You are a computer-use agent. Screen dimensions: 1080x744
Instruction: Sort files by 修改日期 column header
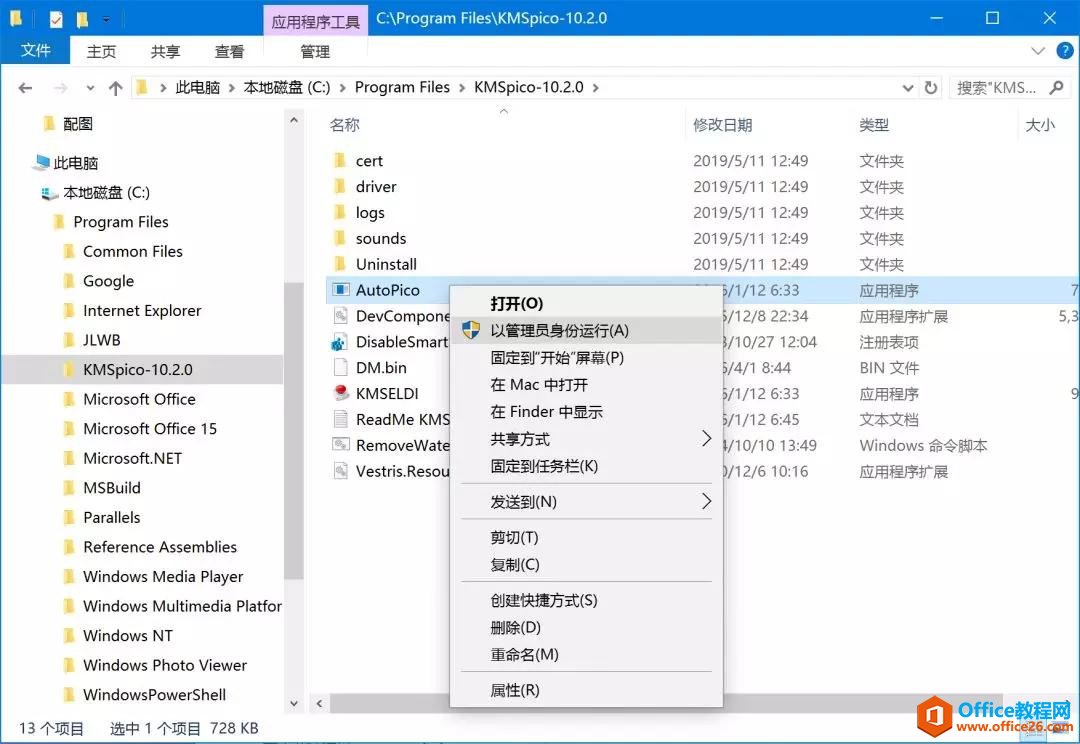pyautogui.click(x=723, y=125)
